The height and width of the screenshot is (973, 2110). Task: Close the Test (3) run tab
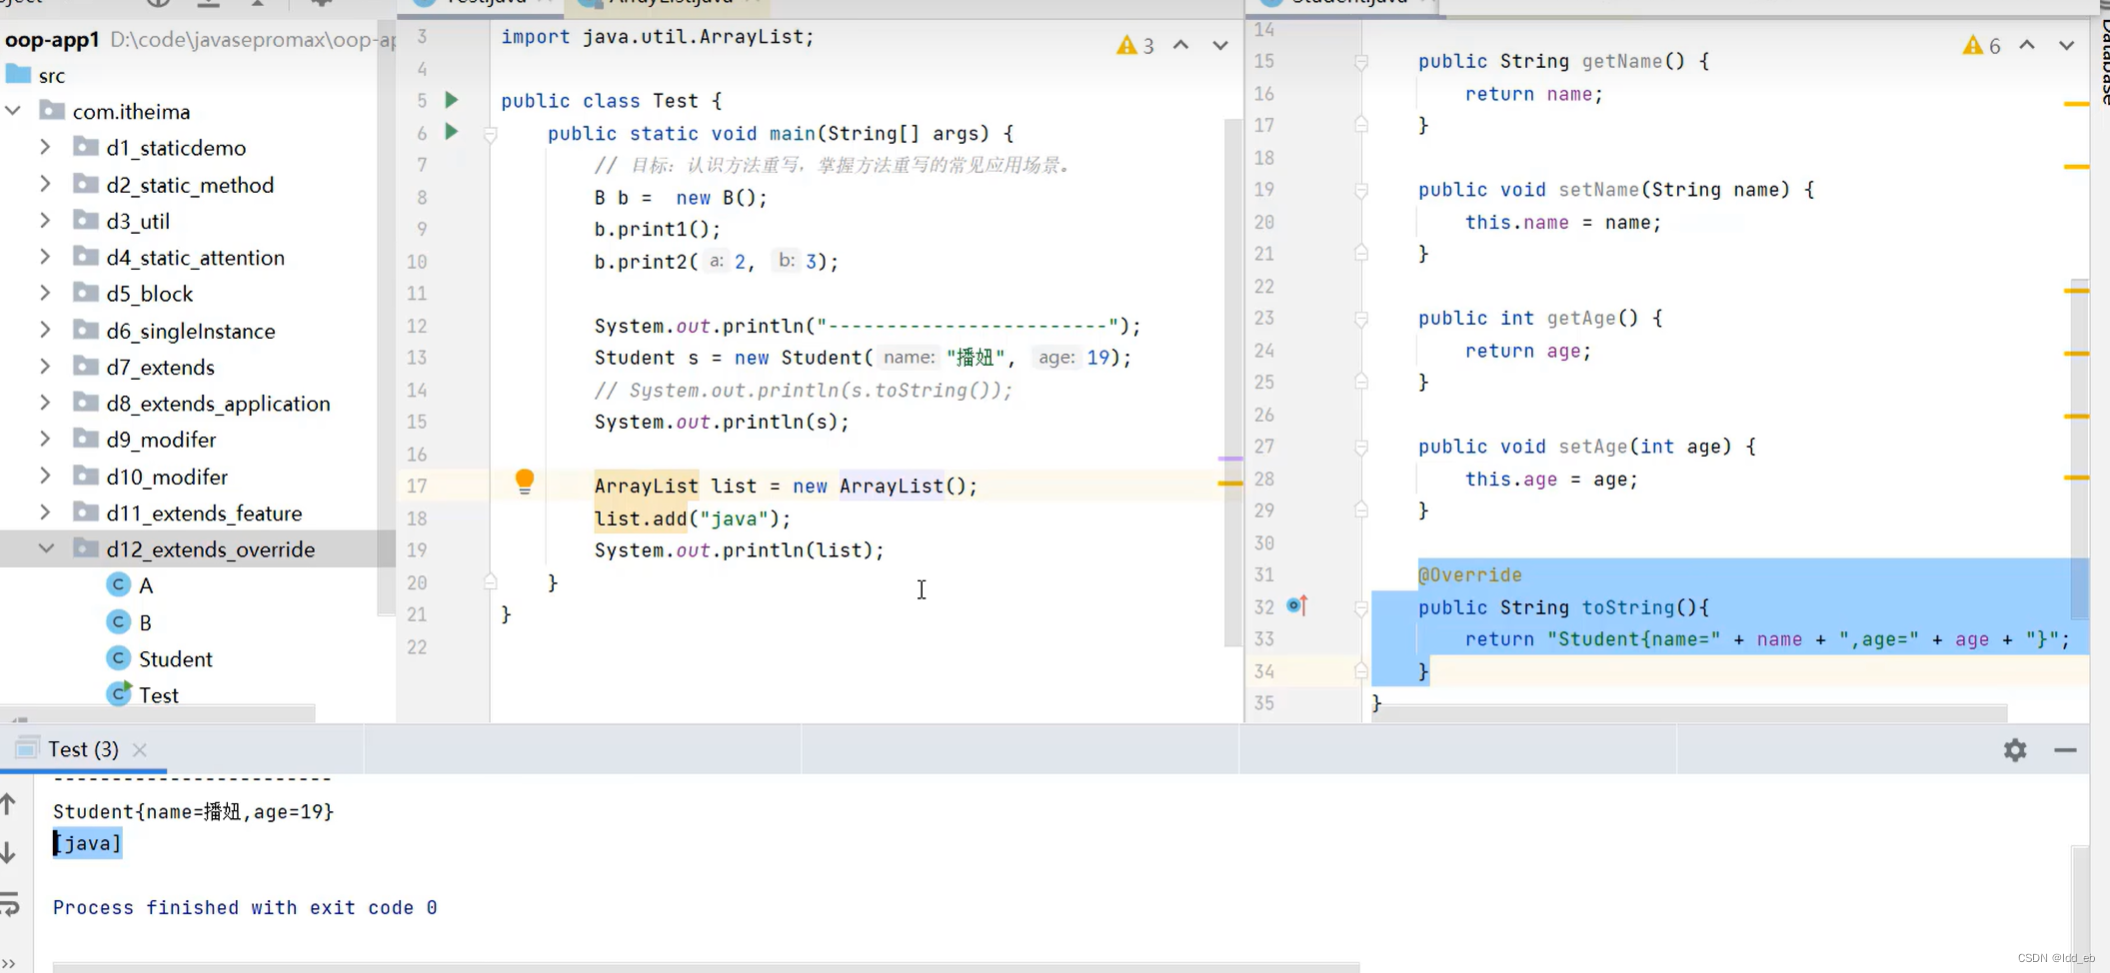pyautogui.click(x=140, y=749)
